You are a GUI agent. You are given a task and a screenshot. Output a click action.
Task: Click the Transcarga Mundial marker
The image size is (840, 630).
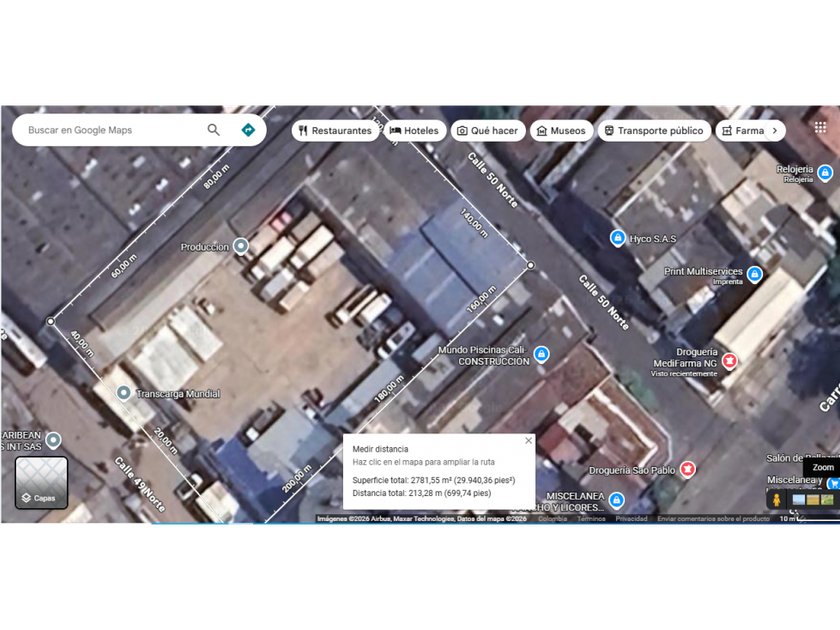(x=123, y=393)
